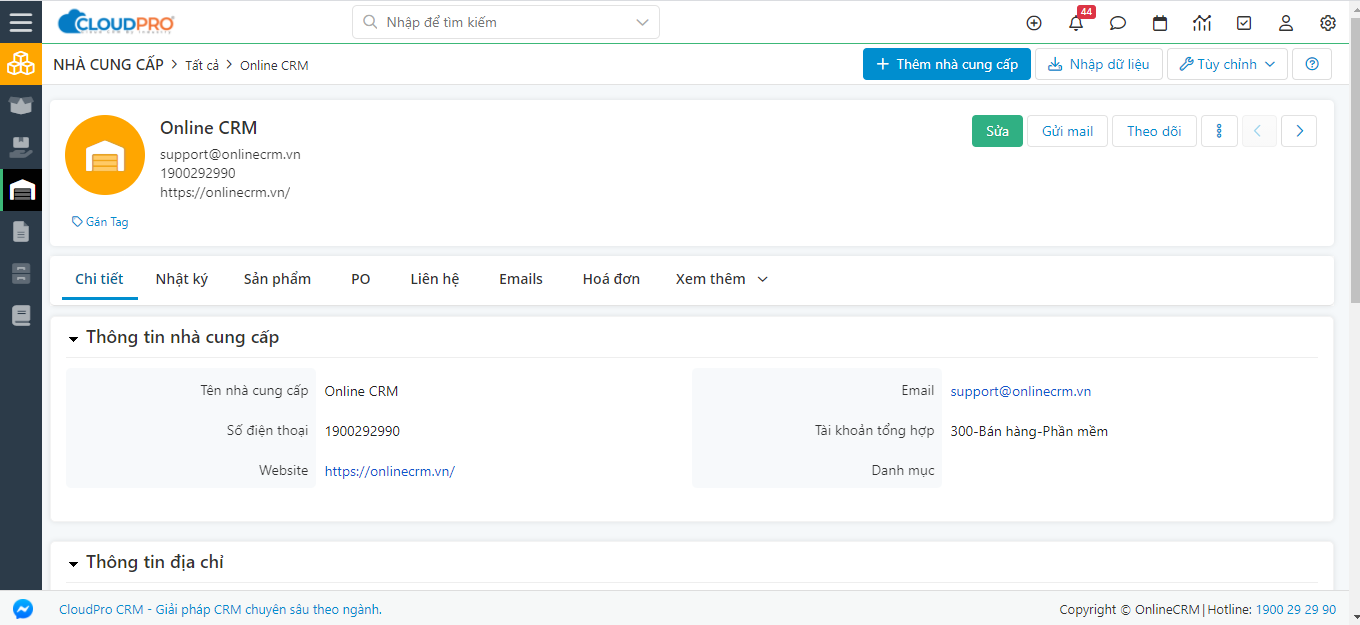This screenshot has height=625, width=1360.
Task: Click the Nhập dữ liệu import button
Action: point(1099,64)
